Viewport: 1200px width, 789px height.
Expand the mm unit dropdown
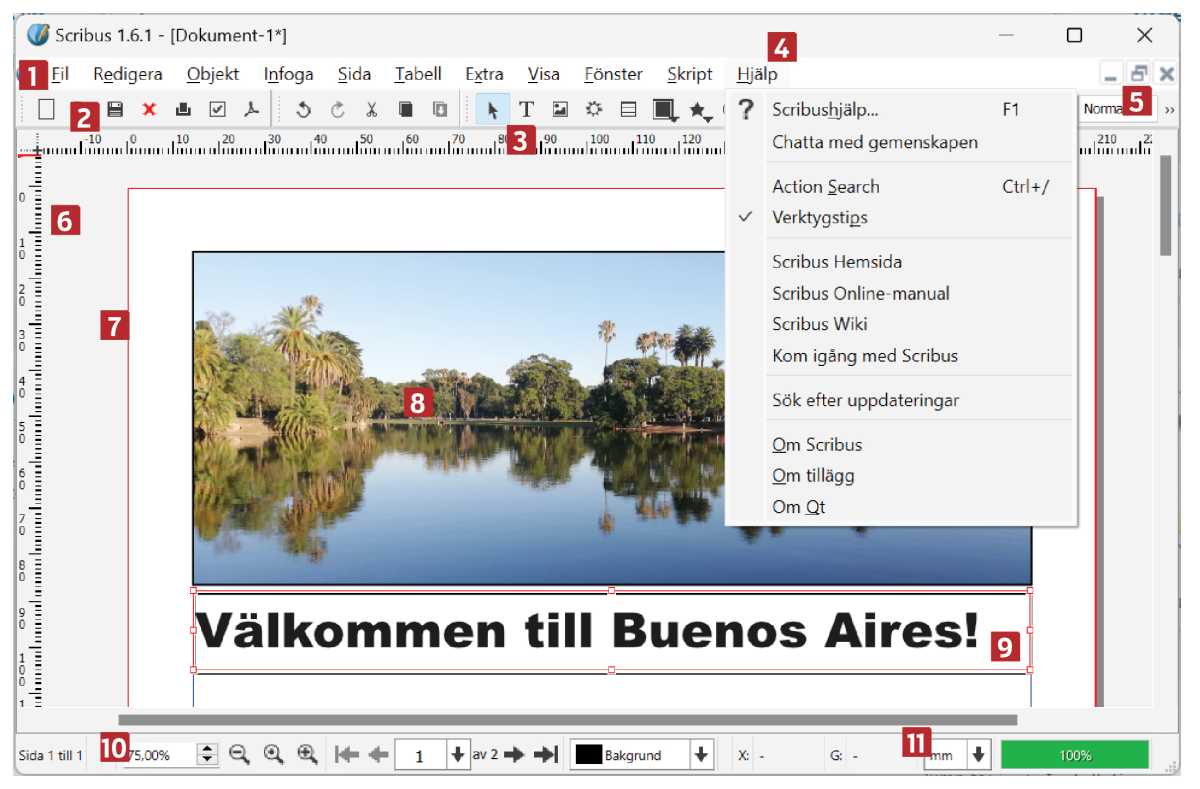point(978,755)
